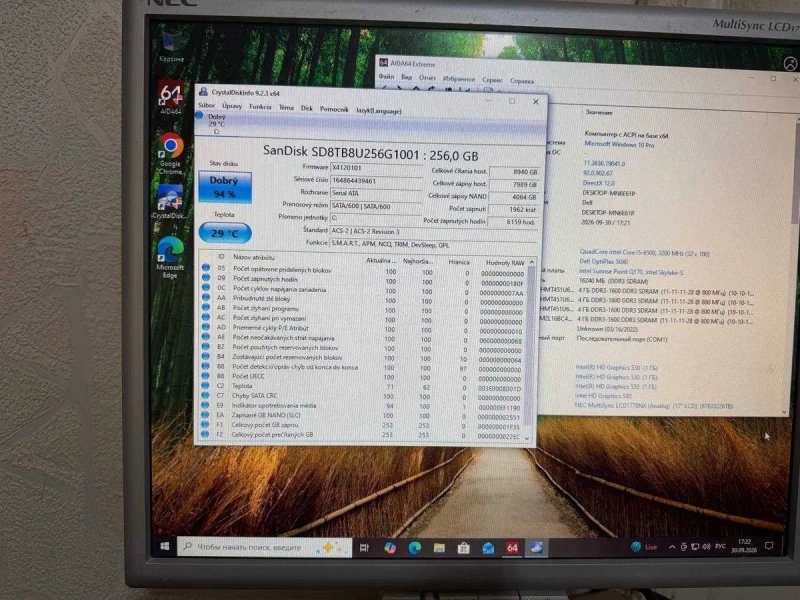Open the Disk menu in CrystalDiskInfo

click(307, 108)
